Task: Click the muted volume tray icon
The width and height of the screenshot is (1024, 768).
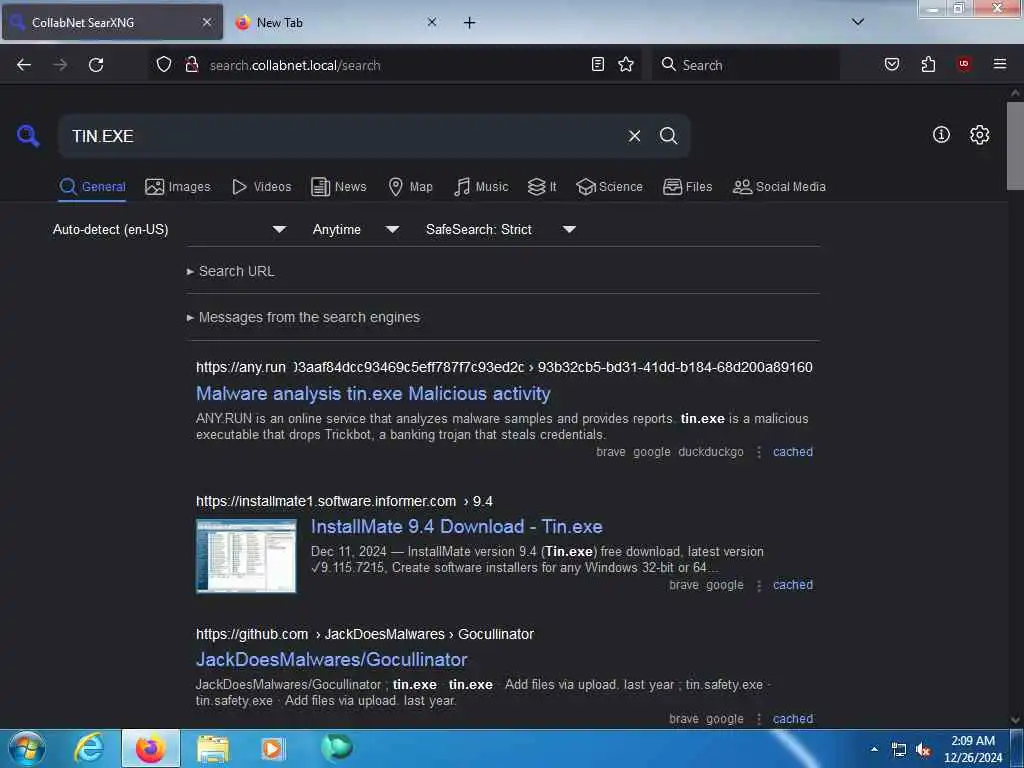Action: pos(923,750)
